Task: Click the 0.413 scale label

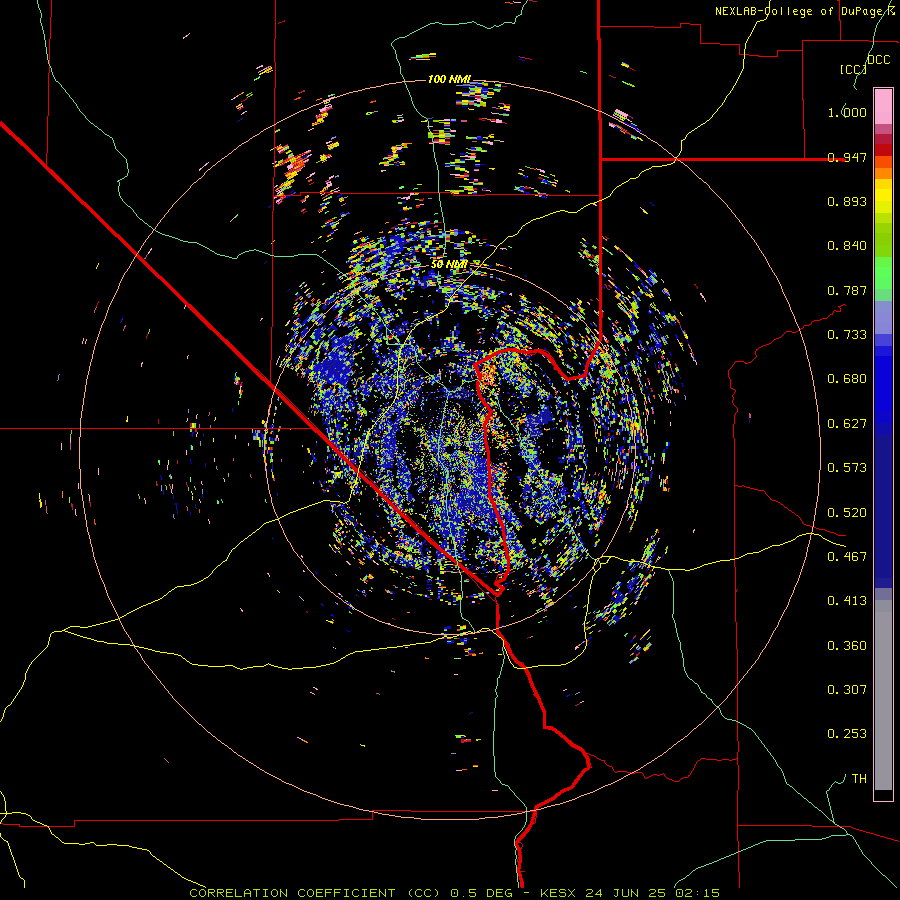Action: click(x=847, y=601)
